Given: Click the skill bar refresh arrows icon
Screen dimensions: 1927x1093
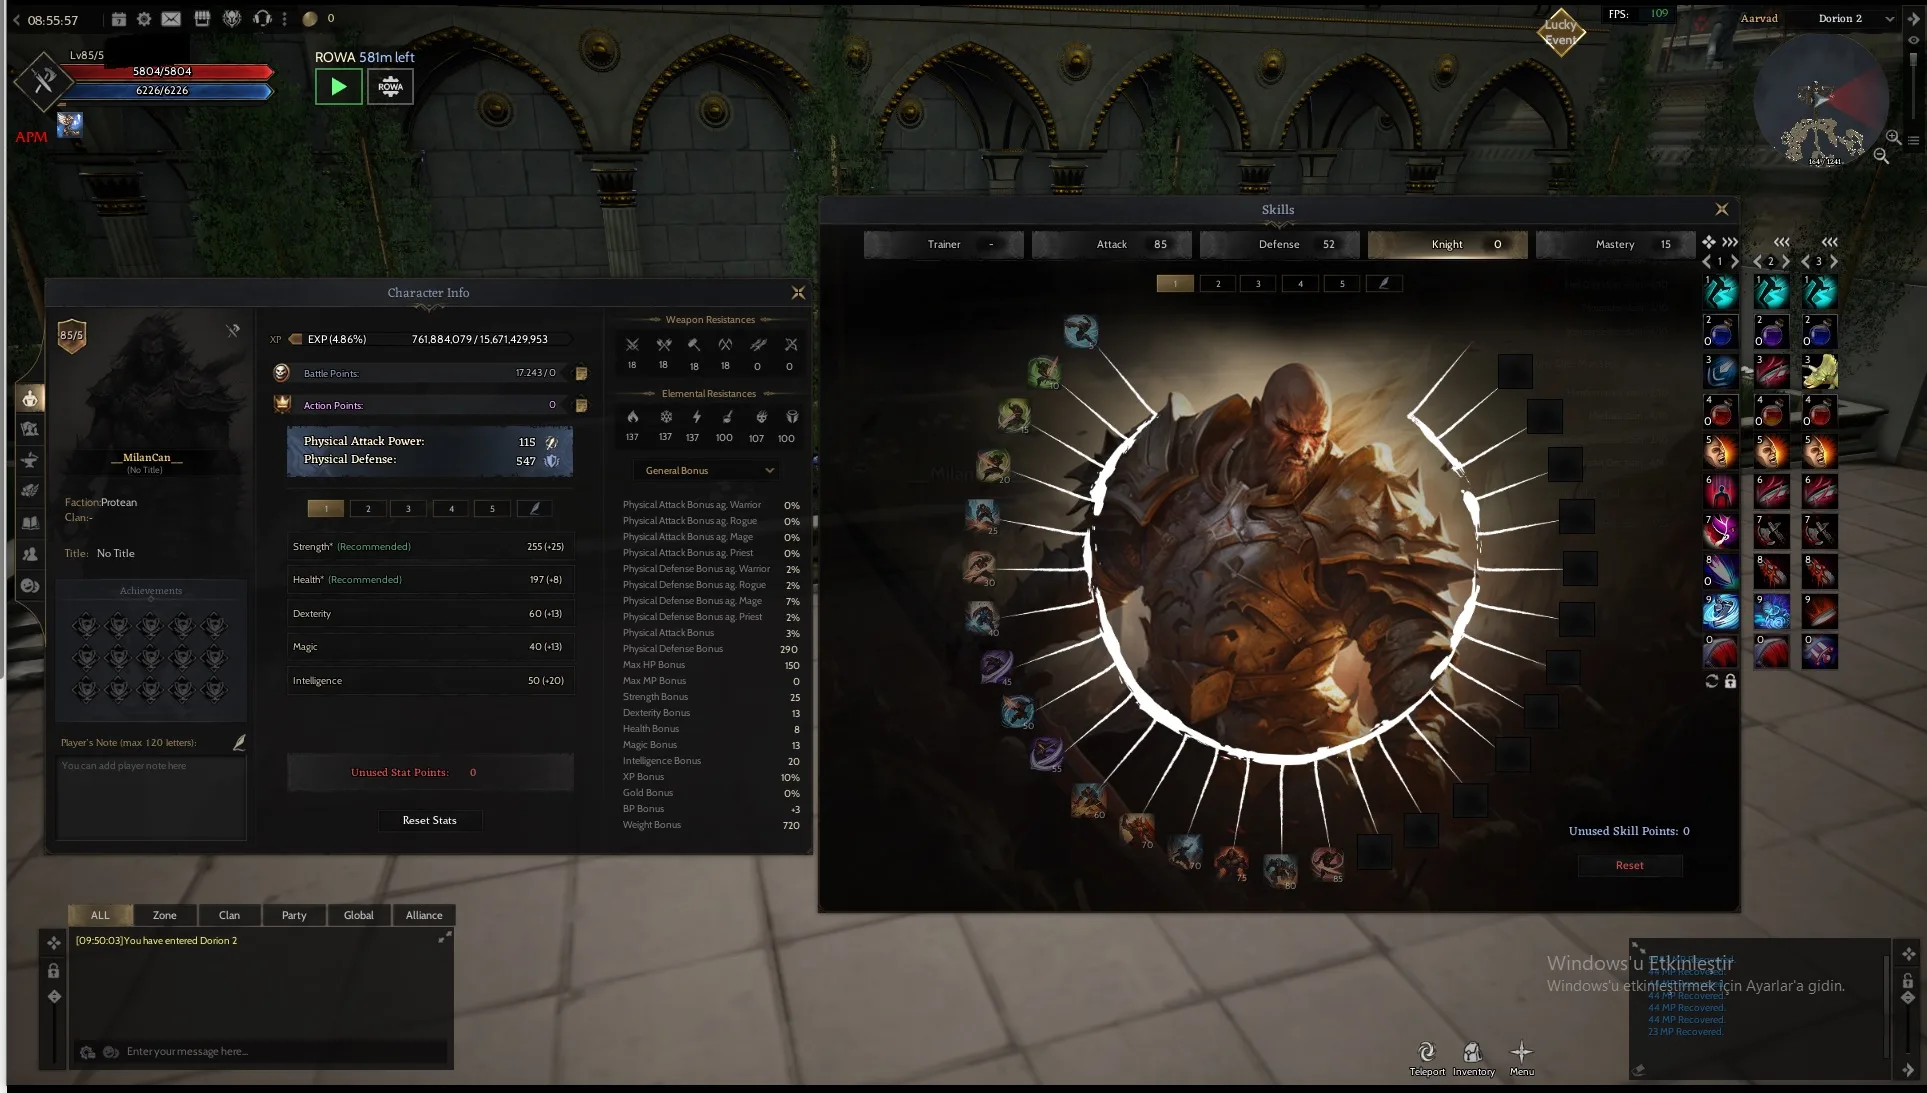Looking at the screenshot, I should (1712, 681).
